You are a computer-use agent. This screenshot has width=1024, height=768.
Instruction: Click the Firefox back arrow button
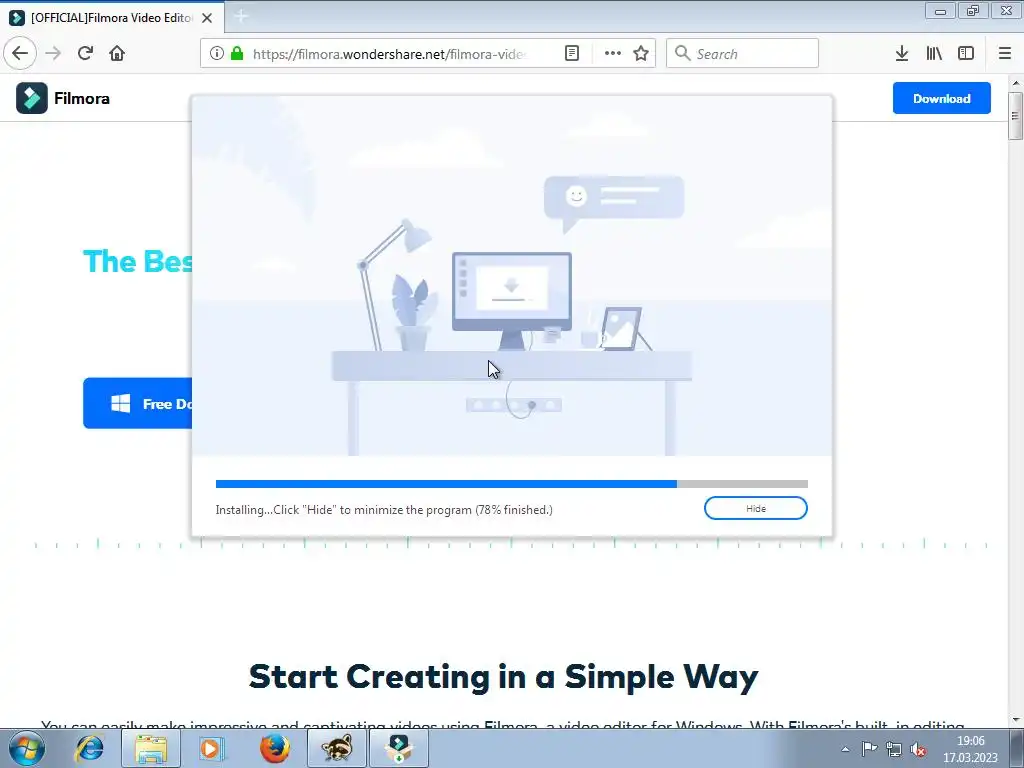[20, 53]
